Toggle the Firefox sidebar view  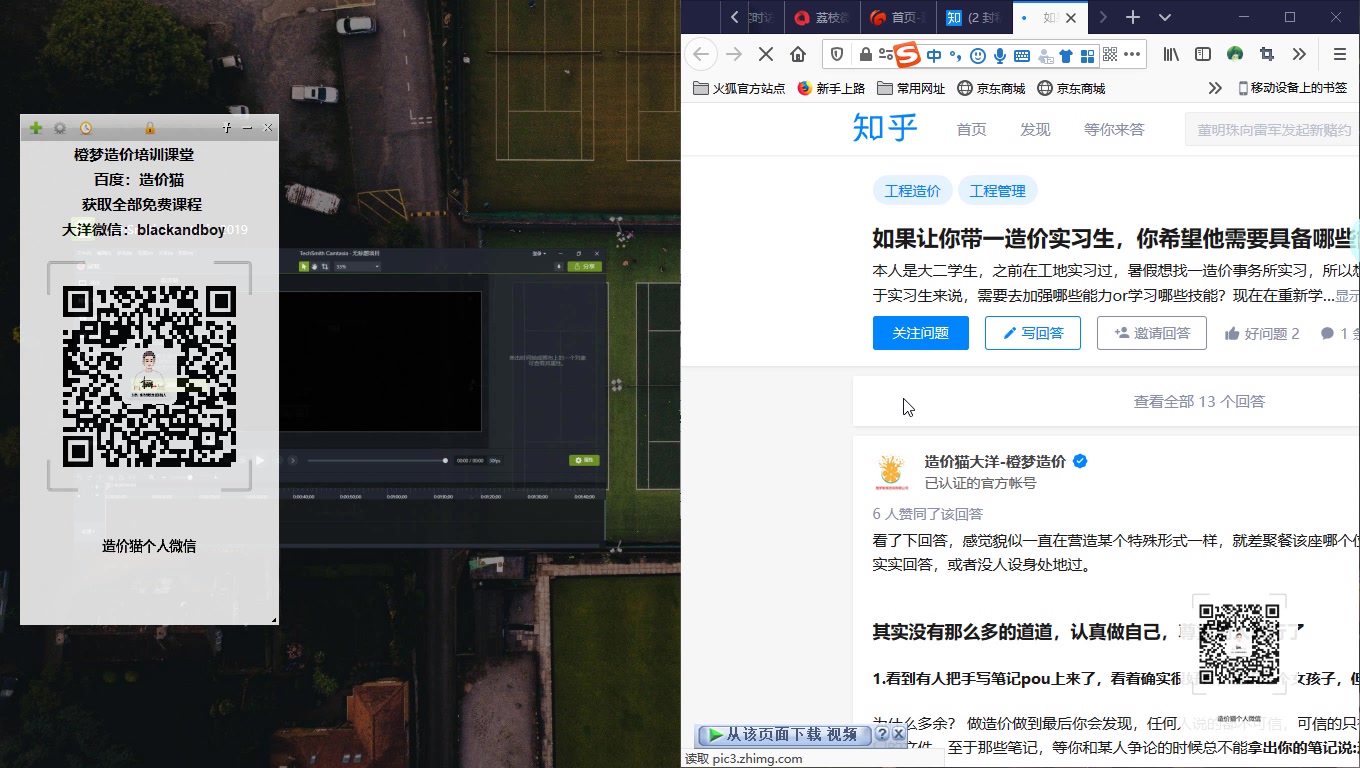click(x=1203, y=54)
